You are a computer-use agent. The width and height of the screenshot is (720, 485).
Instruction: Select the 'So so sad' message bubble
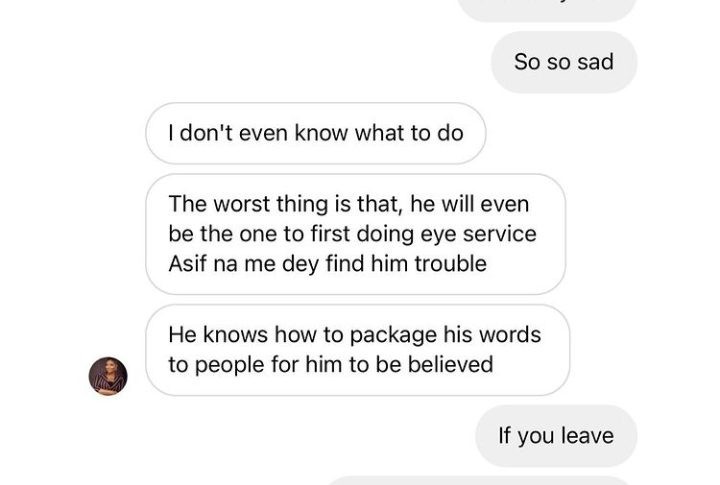click(564, 62)
